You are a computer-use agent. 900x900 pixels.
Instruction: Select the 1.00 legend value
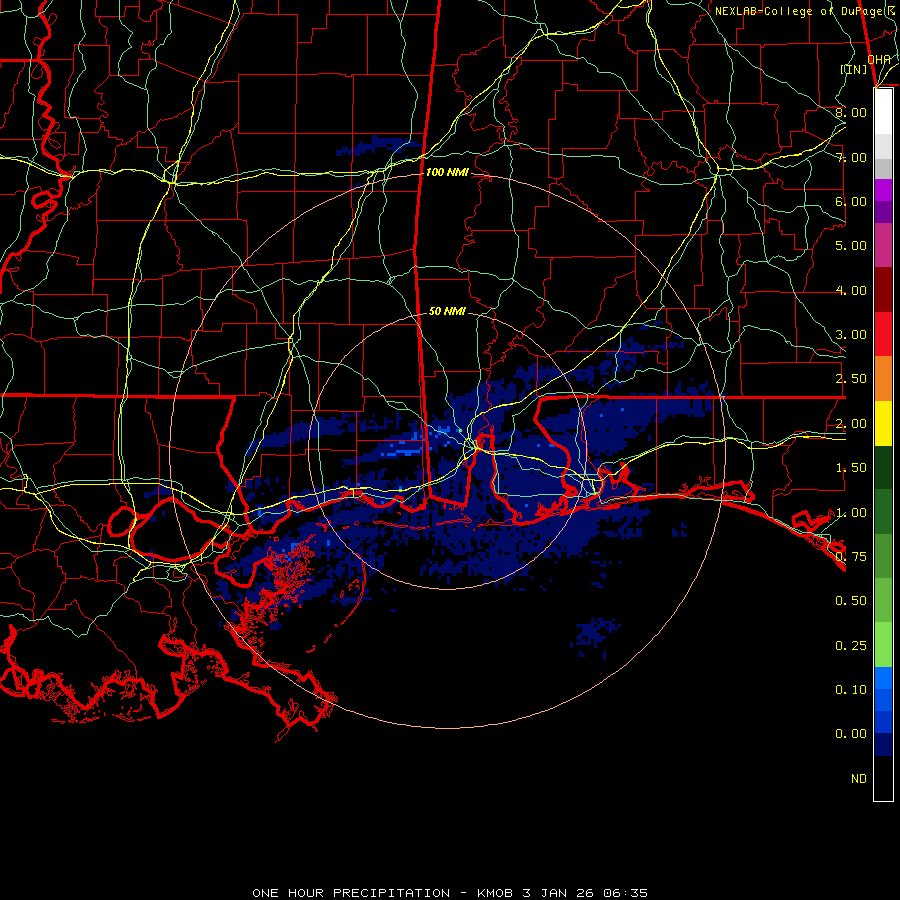click(x=851, y=513)
